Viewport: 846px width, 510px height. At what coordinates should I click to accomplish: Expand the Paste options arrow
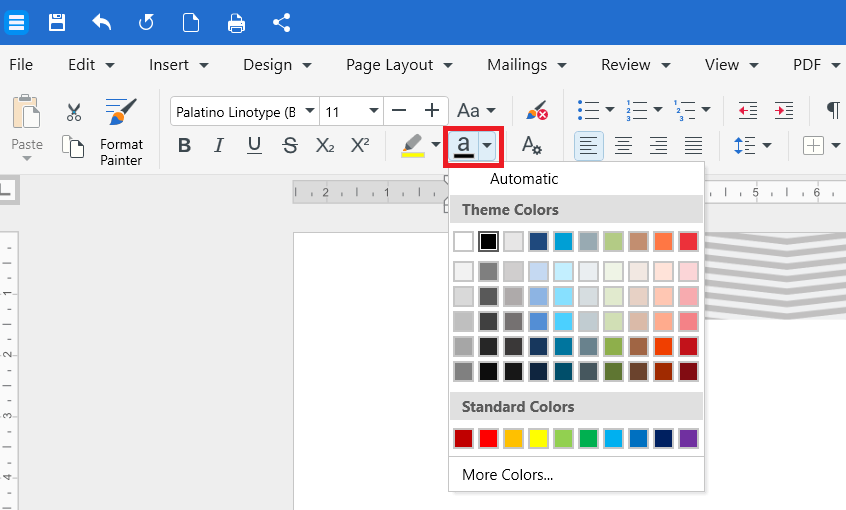[x=26, y=159]
